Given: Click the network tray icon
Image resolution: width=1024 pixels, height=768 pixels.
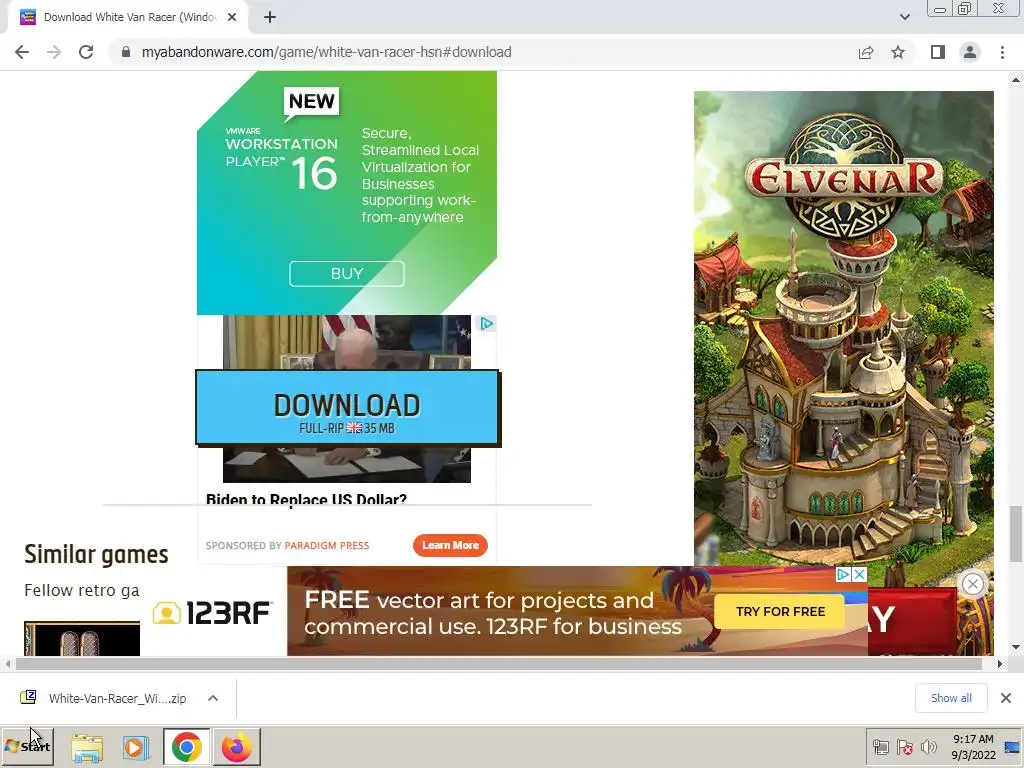Looking at the screenshot, I should coord(881,747).
